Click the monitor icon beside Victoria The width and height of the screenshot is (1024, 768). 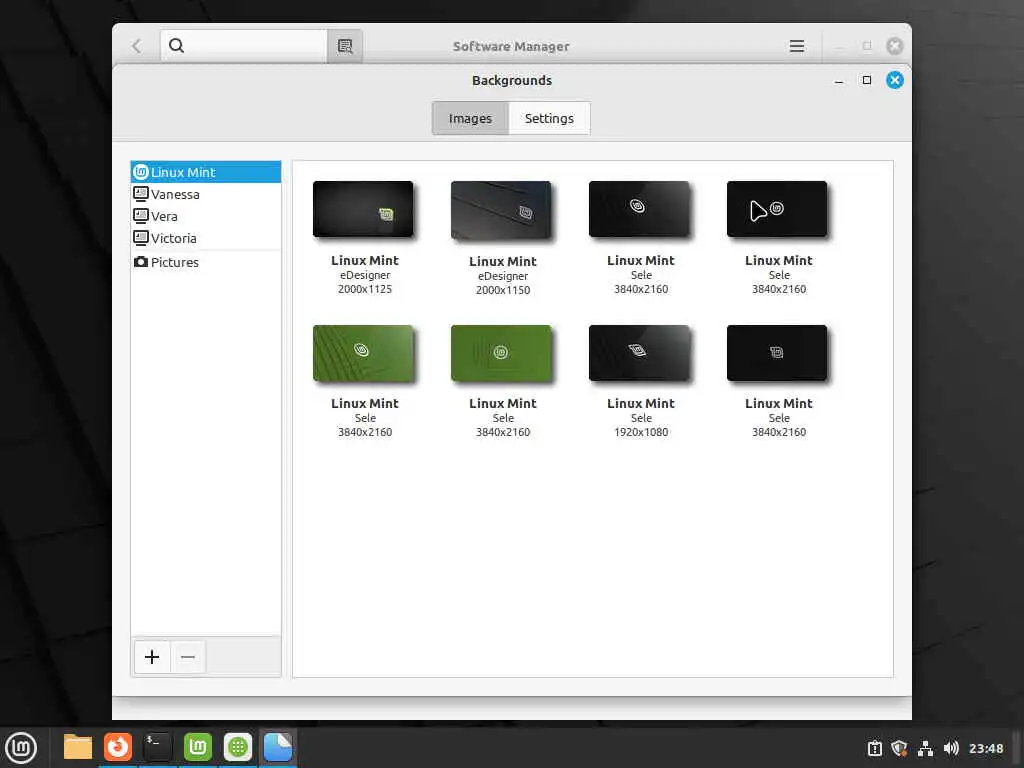coord(140,238)
